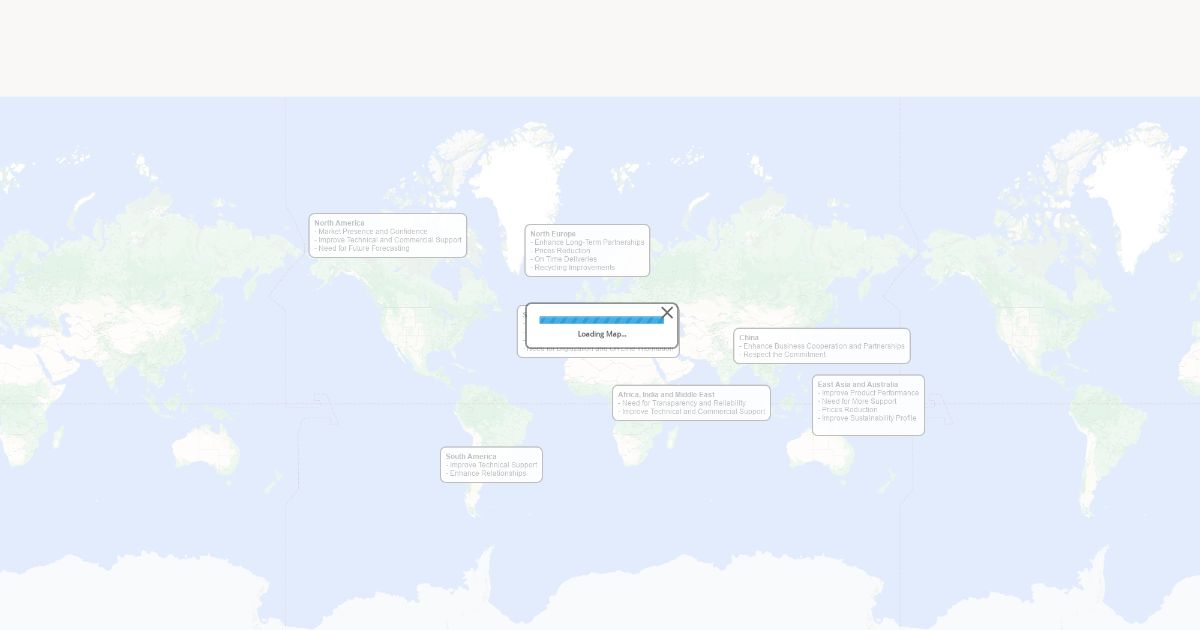The width and height of the screenshot is (1200, 630).
Task: Click 'Need for More Support' line
Action: (x=857, y=401)
